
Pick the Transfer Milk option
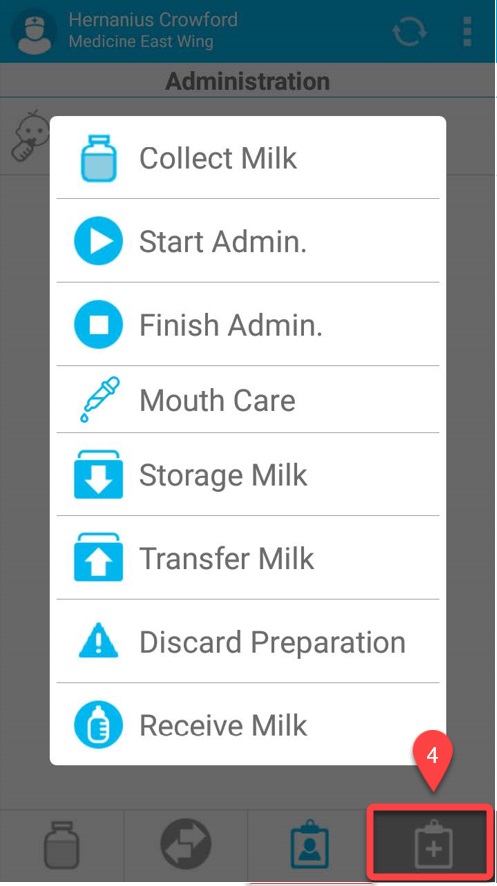[x=248, y=557]
